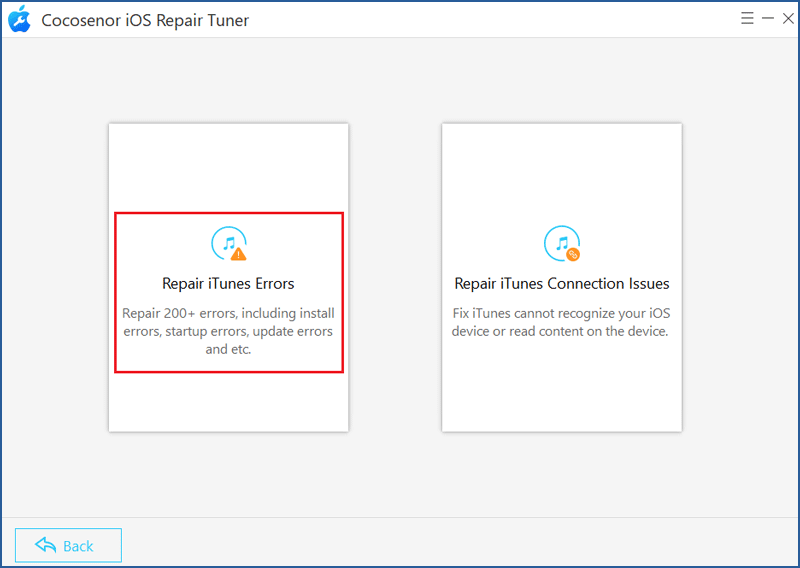Click the 'Fix iTunes cannot recognize' description text
This screenshot has width=800, height=568.
pyautogui.click(x=561, y=322)
